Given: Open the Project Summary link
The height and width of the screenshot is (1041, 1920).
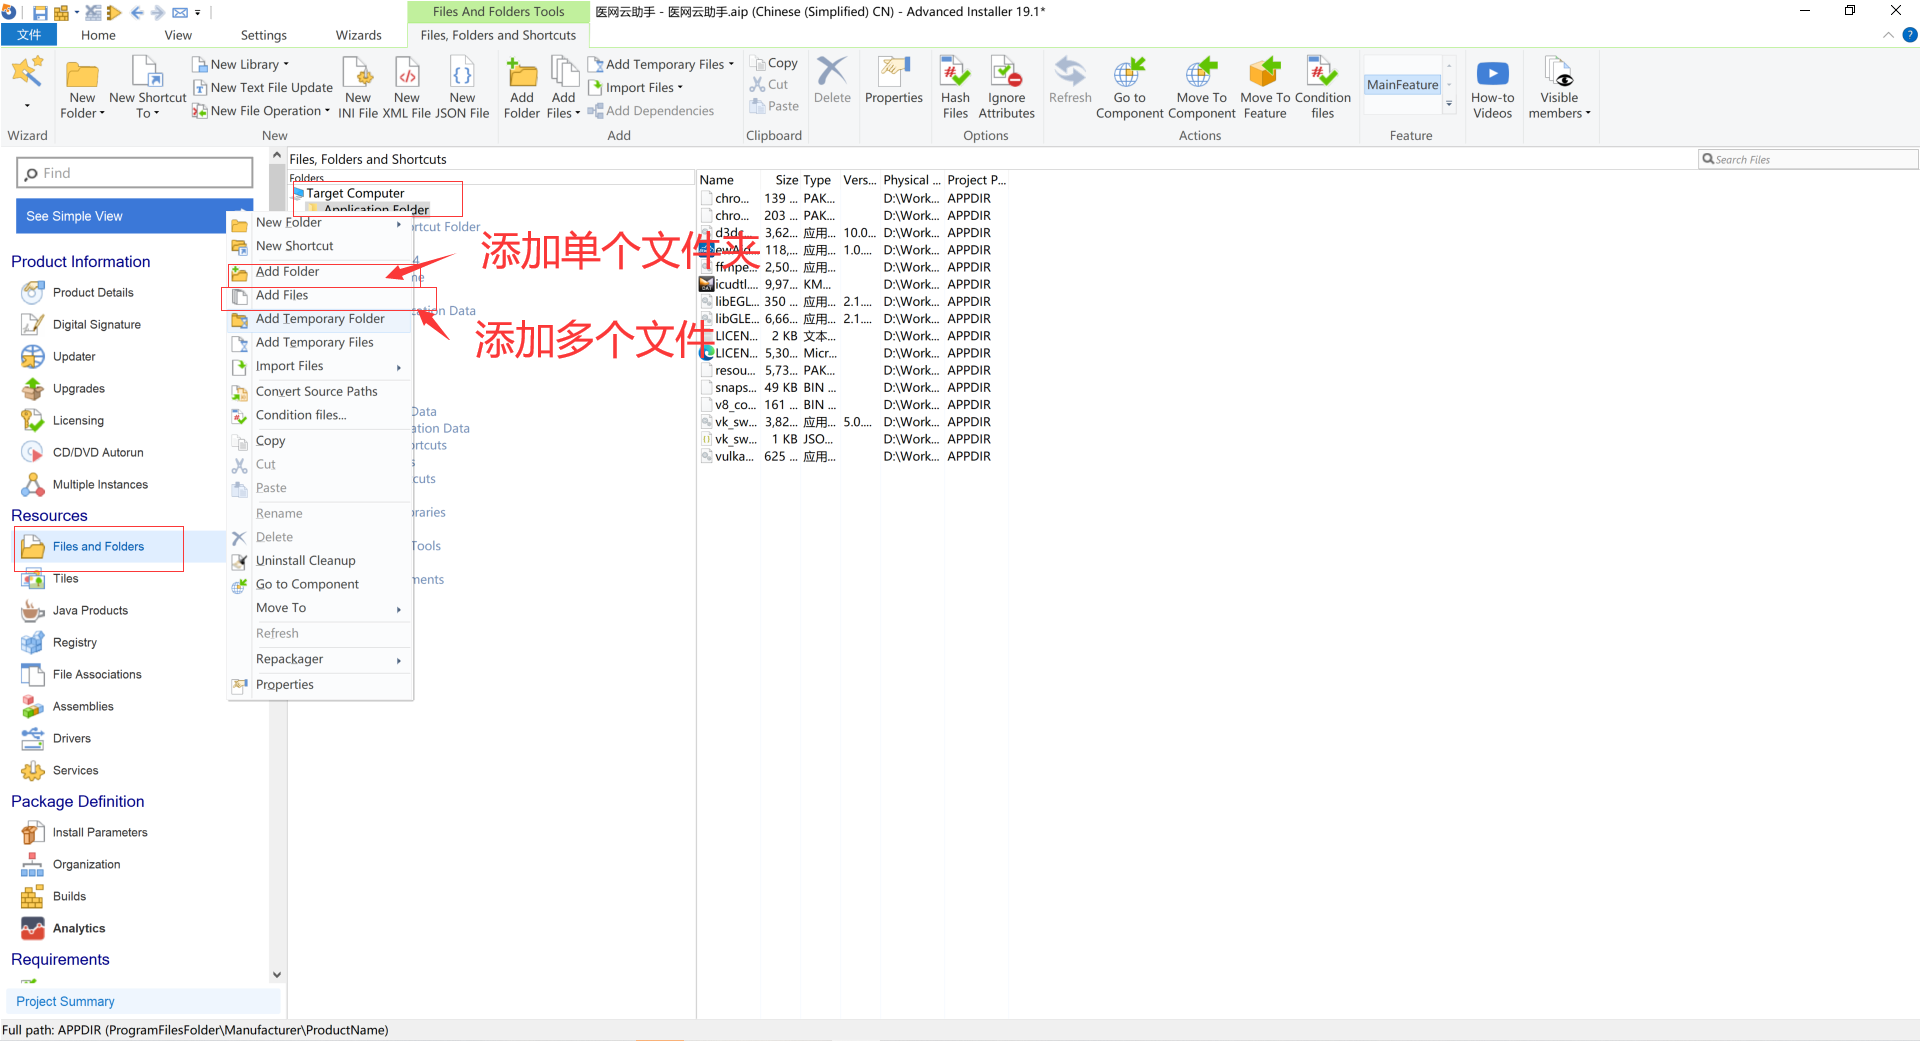Looking at the screenshot, I should (65, 1001).
